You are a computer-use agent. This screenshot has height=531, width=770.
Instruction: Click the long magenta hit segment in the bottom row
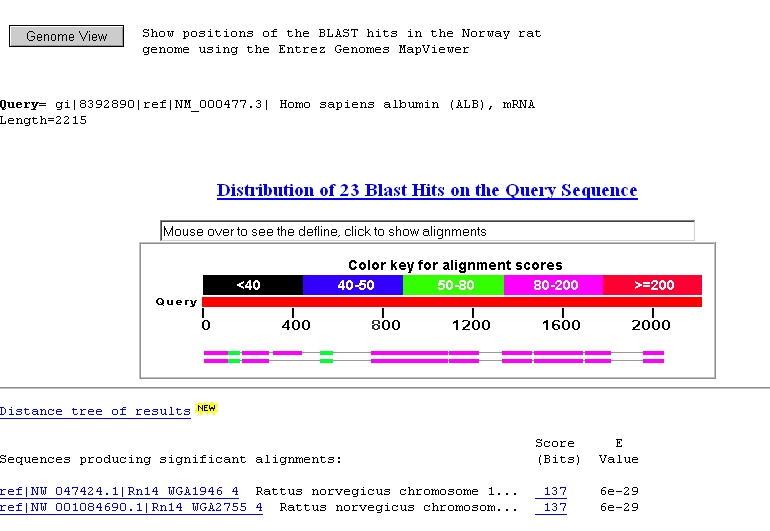tap(410, 361)
